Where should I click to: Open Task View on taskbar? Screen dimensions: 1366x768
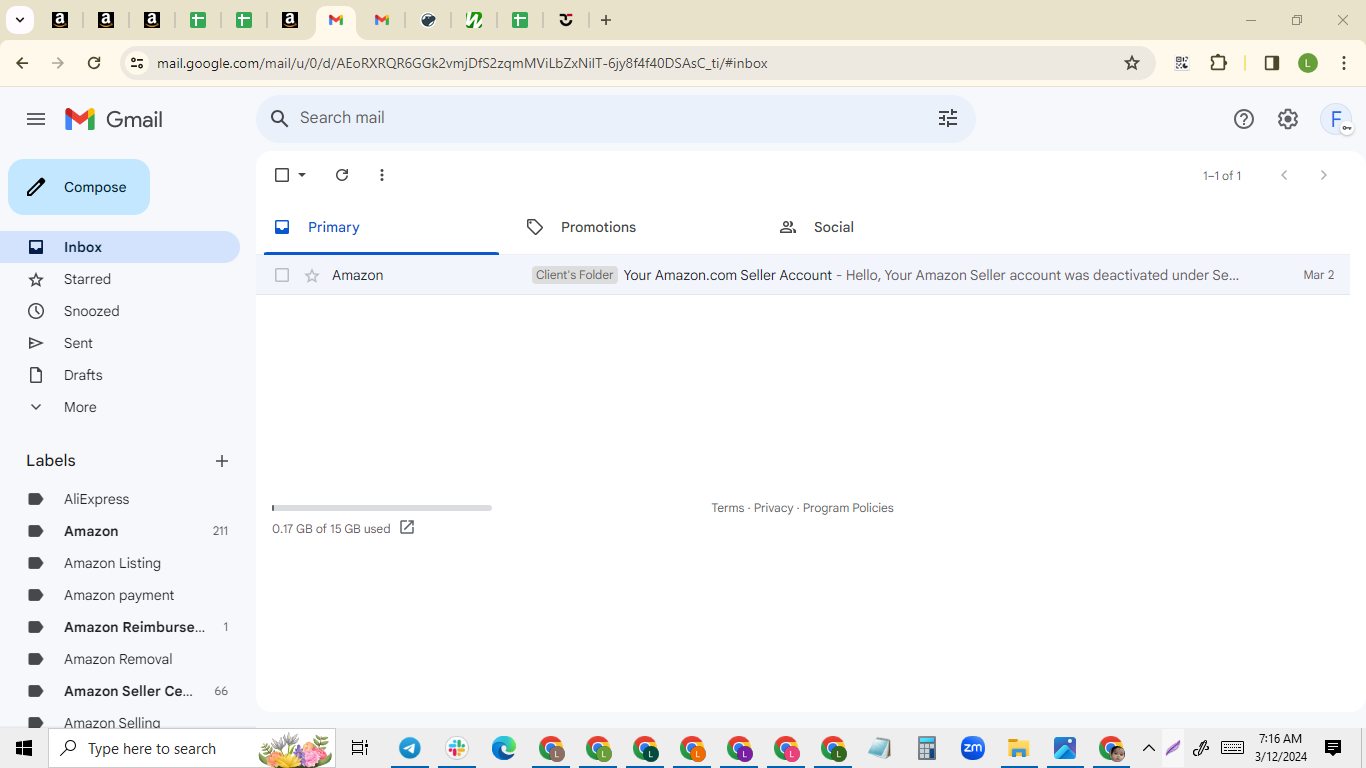point(360,748)
